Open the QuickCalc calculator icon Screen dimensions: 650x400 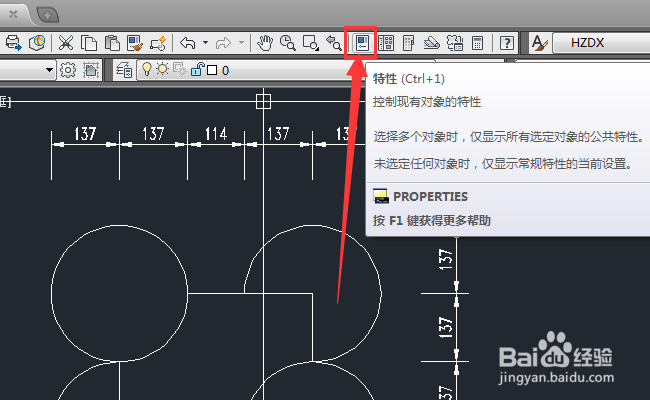click(478, 43)
